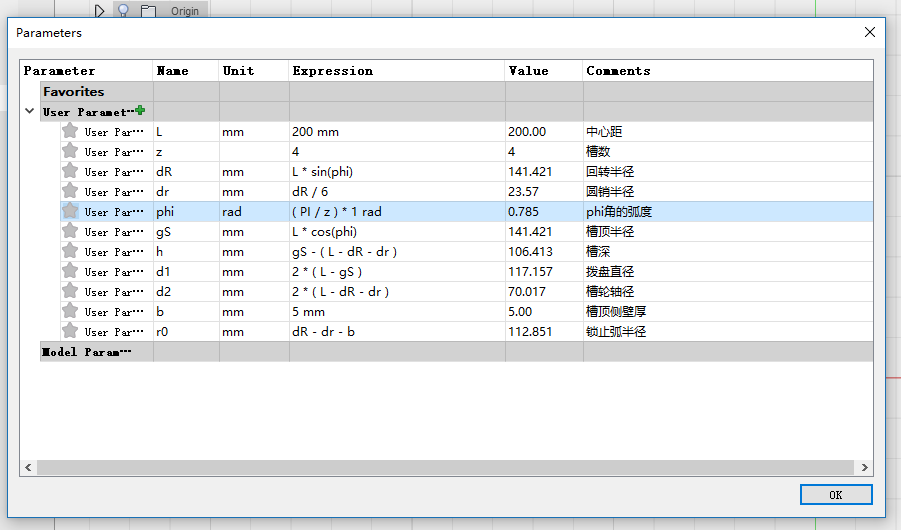Favorite the gS parameter star

(70, 231)
